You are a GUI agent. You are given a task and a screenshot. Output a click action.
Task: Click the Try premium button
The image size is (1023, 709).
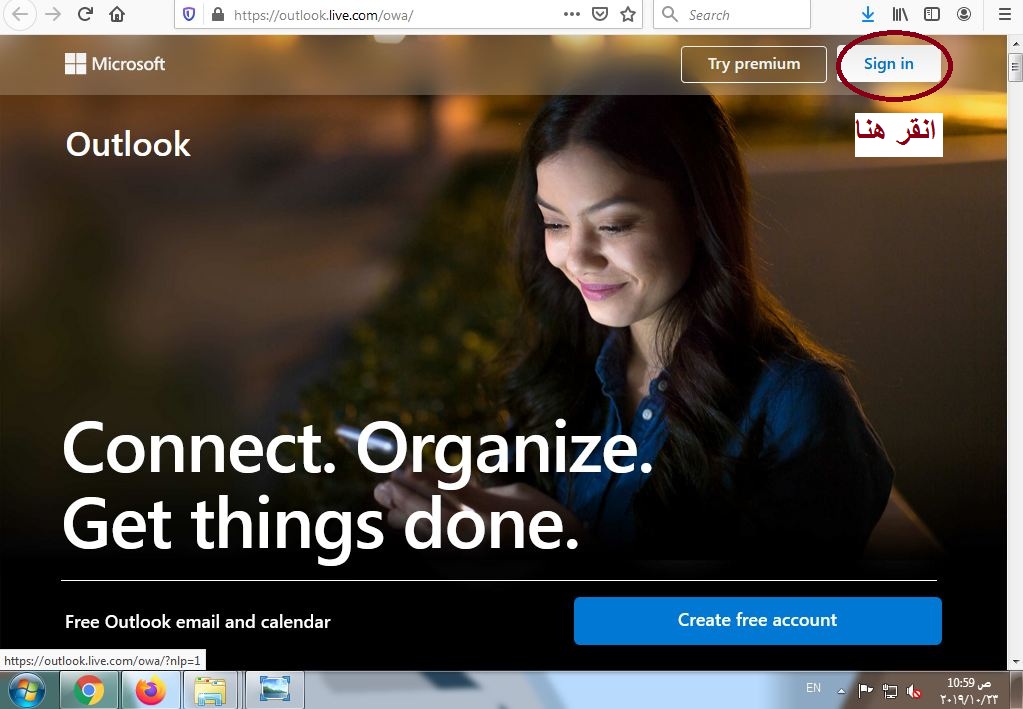(x=753, y=64)
